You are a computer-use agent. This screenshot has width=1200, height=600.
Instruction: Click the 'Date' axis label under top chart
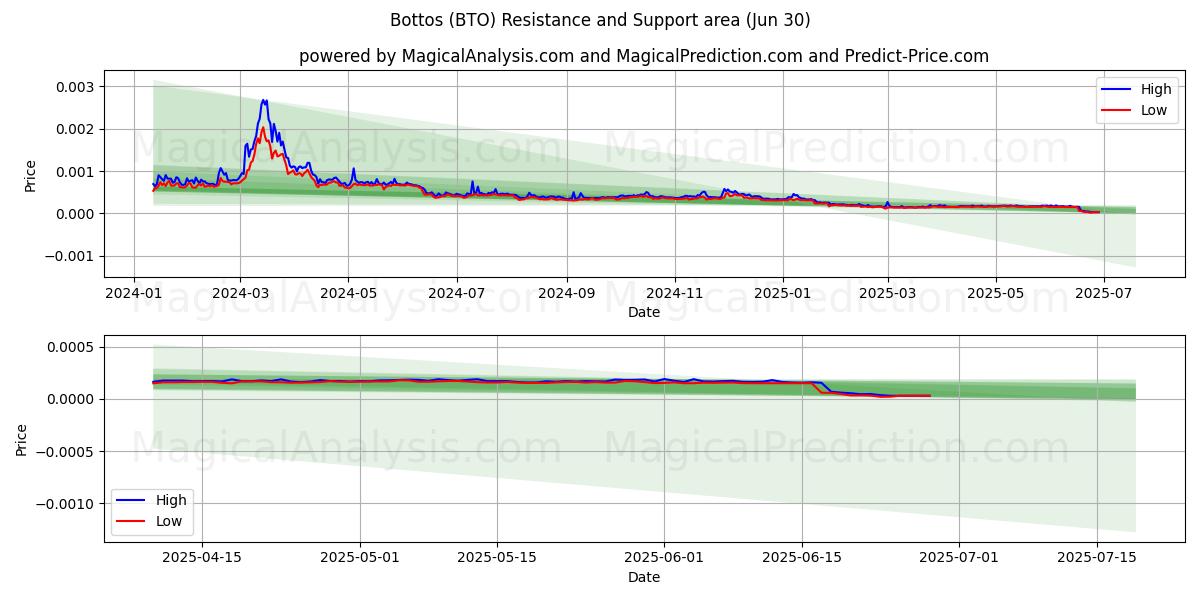[644, 312]
